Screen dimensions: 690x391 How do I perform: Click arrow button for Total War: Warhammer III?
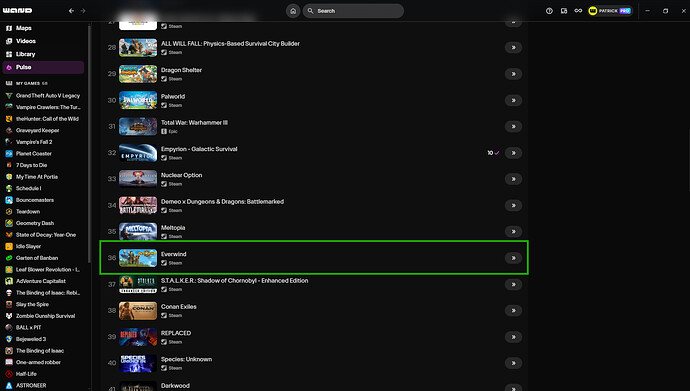[513, 127]
